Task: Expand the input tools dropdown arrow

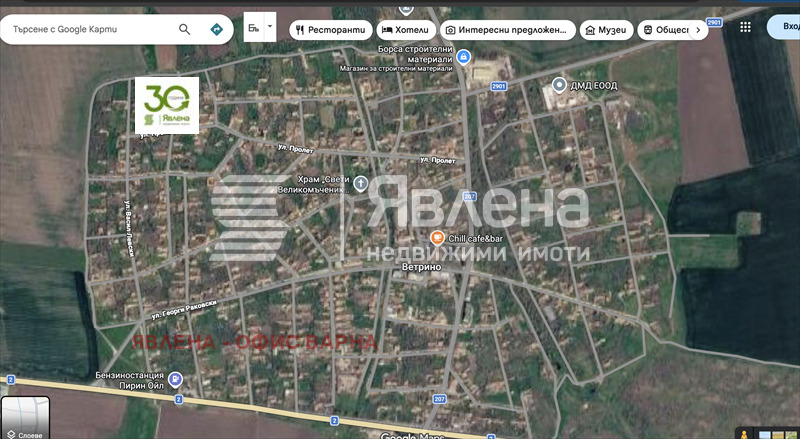Action: coord(270,26)
